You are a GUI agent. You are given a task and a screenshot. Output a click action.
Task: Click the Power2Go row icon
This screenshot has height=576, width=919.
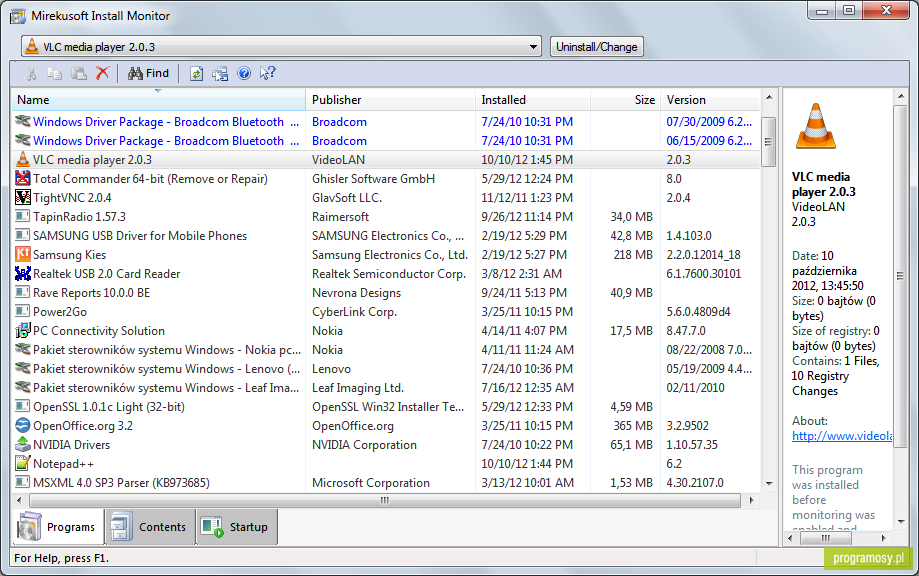[22, 311]
